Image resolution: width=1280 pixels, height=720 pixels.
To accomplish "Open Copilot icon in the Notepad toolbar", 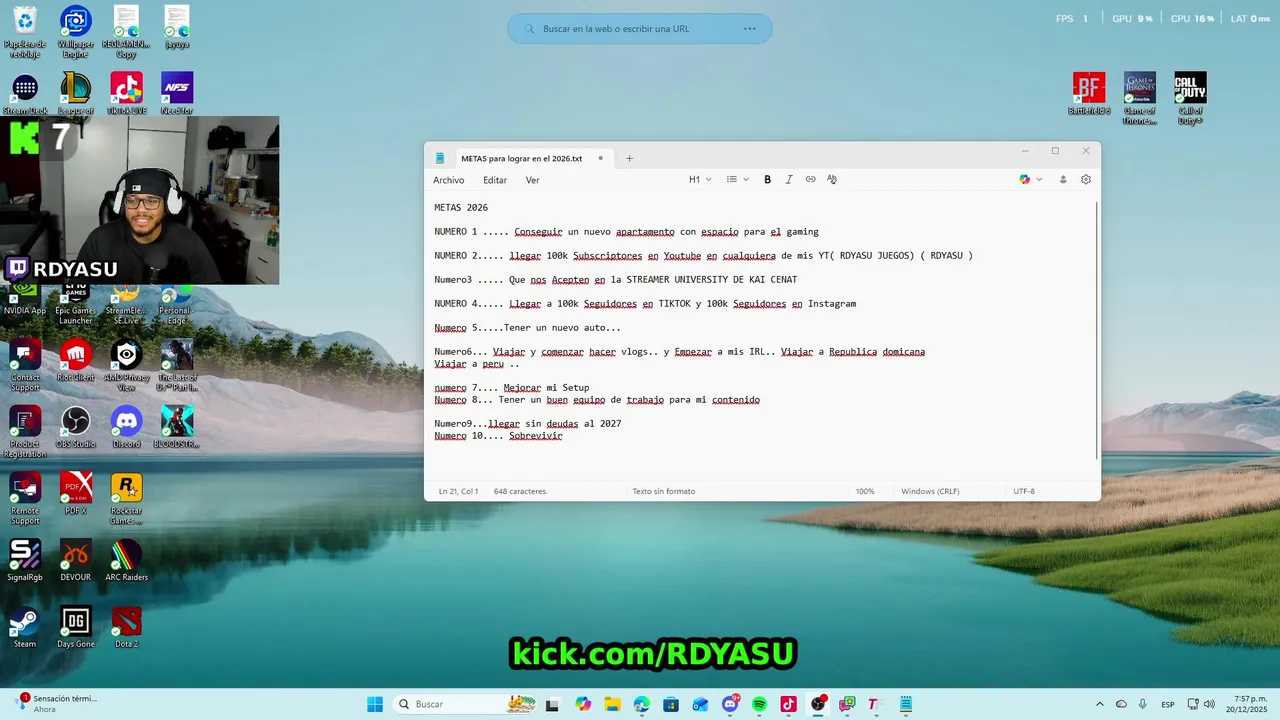I will coord(1024,180).
